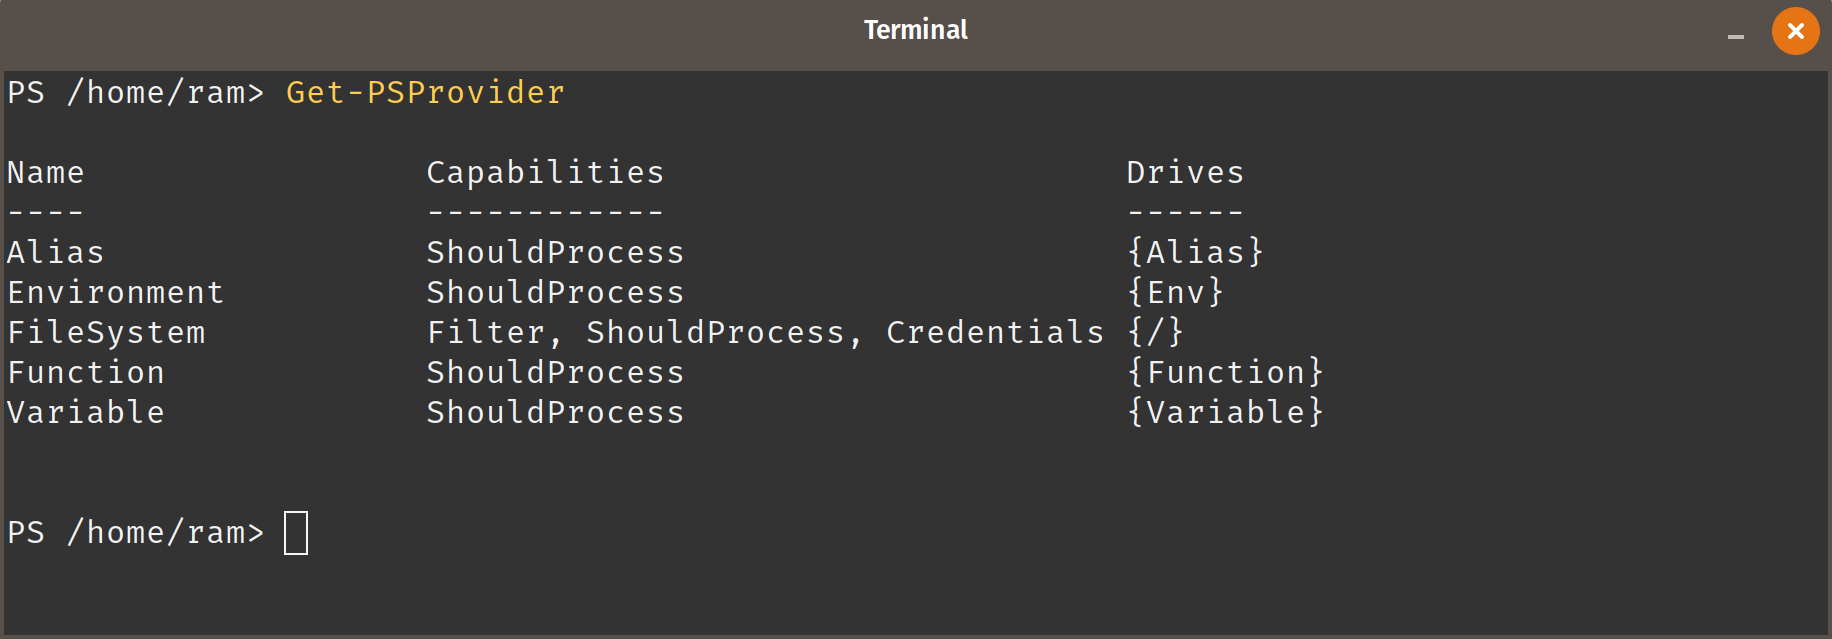The width and height of the screenshot is (1832, 639).
Task: Click the Get-PSProvider command text
Action: coord(426,92)
